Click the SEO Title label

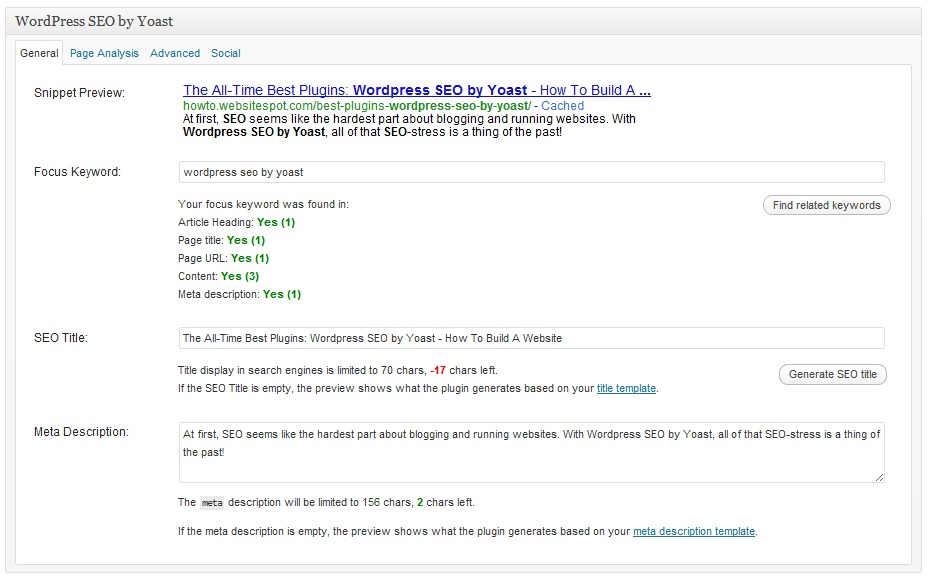pyautogui.click(x=60, y=338)
